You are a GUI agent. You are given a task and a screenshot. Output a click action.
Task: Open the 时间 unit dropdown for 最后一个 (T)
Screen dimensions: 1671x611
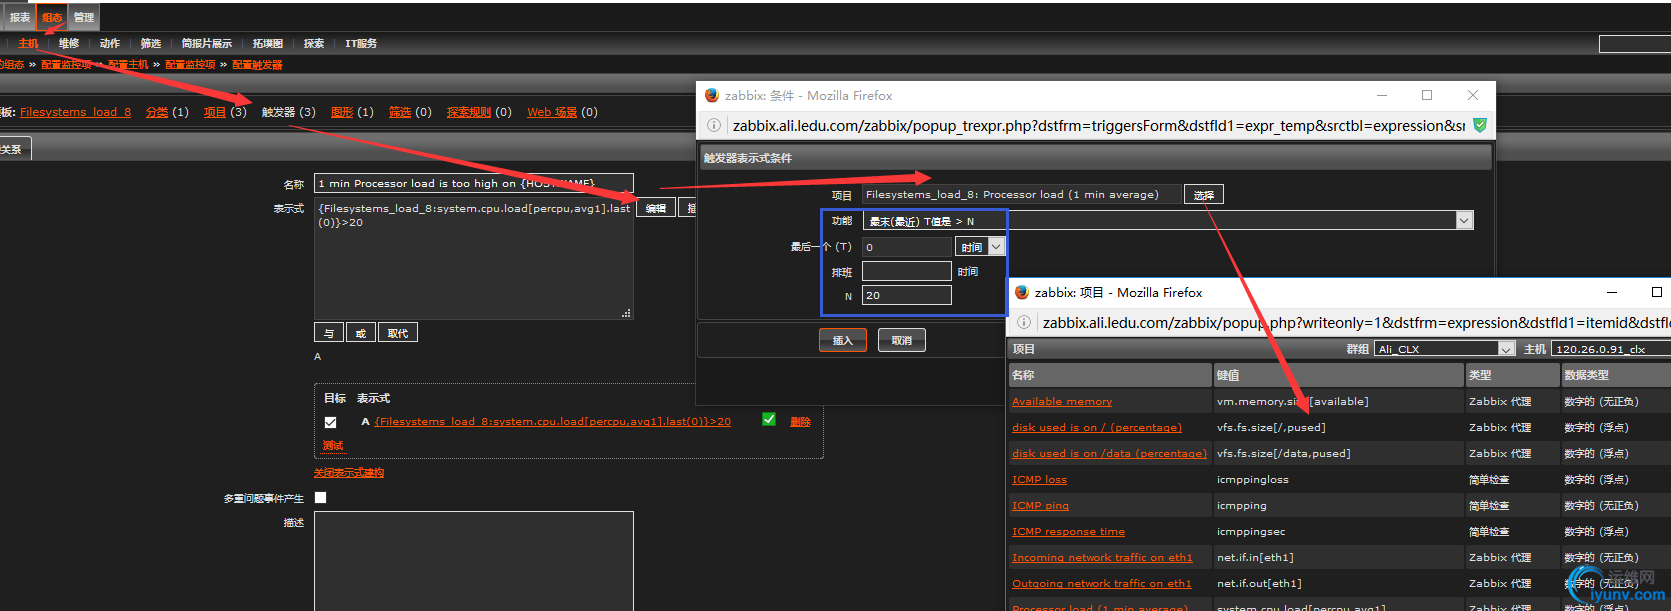tap(981, 247)
